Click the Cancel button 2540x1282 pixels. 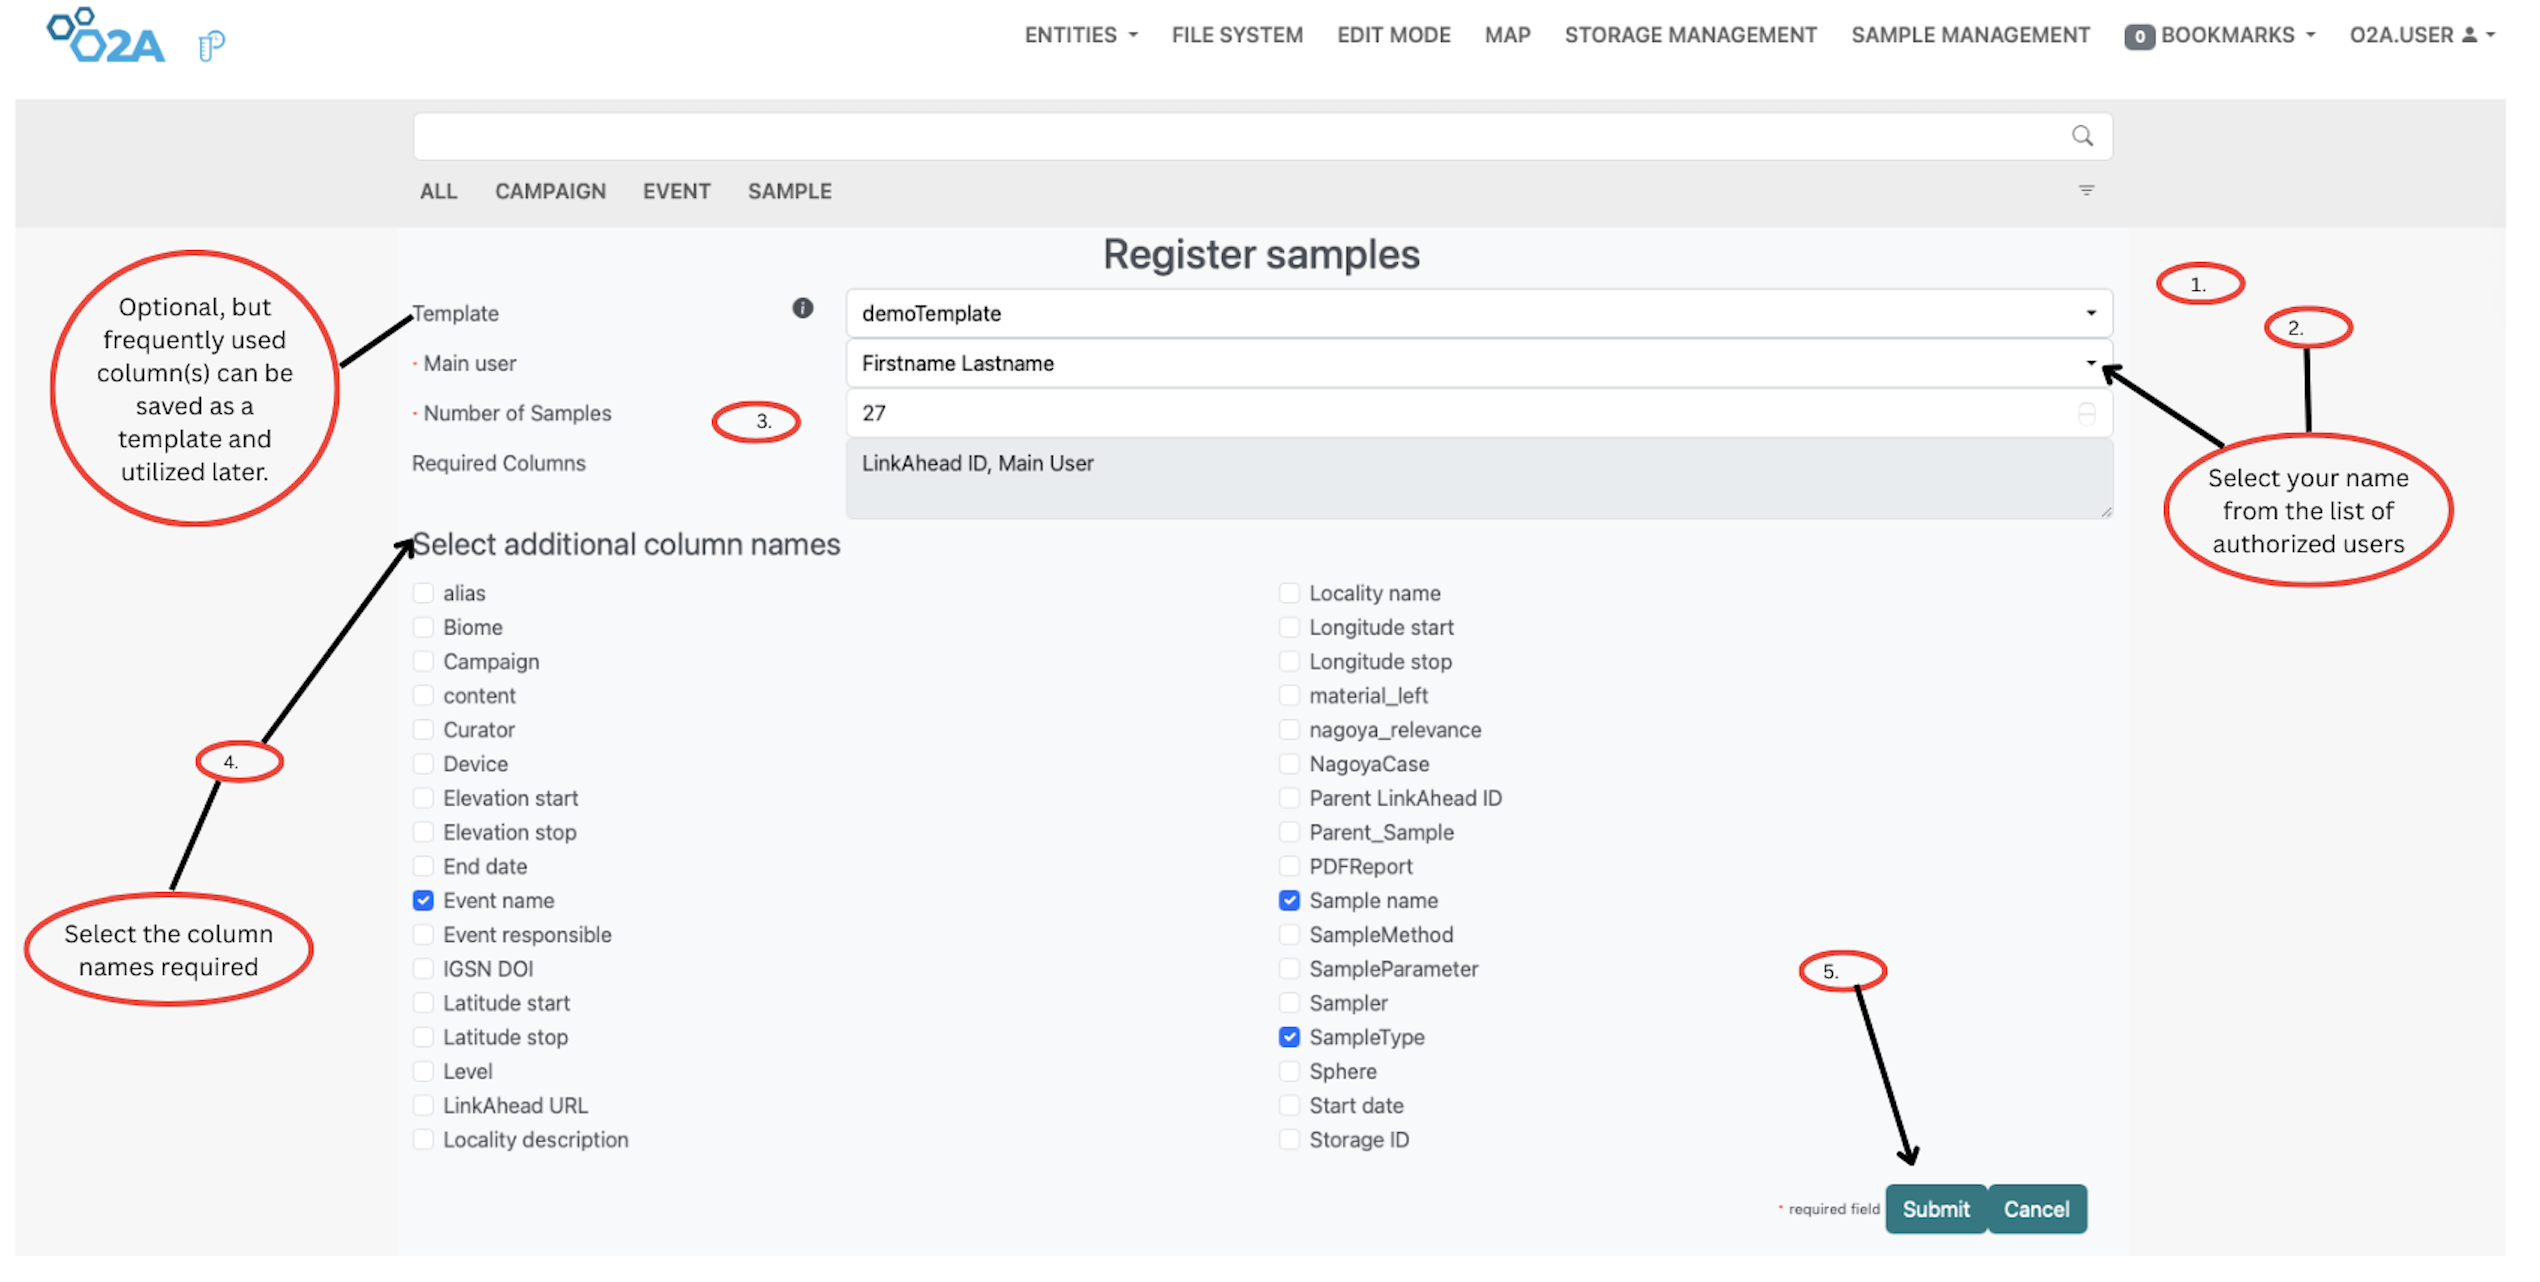(x=2037, y=1209)
